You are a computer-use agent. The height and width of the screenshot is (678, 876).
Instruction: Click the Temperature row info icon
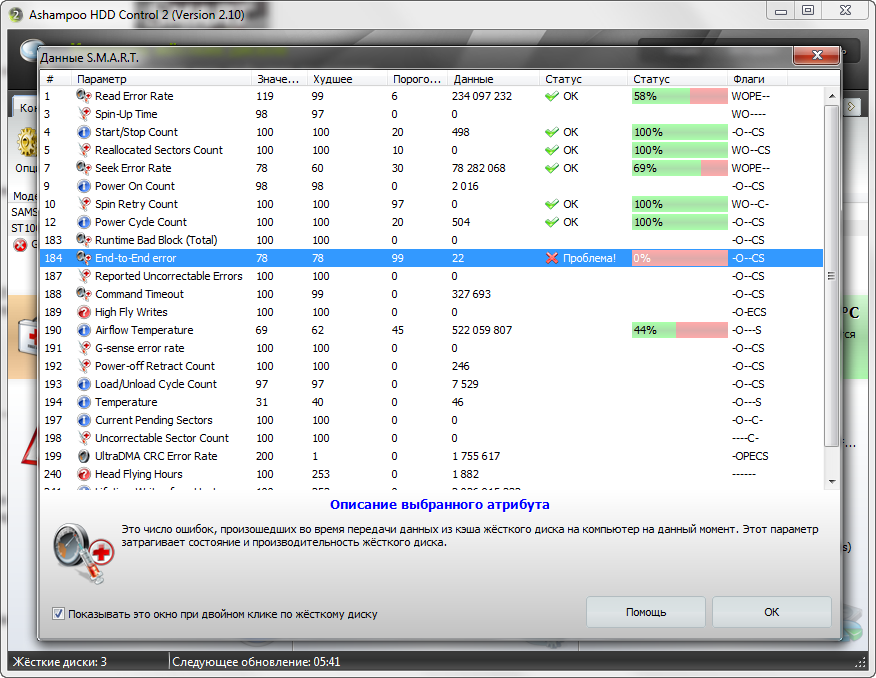coord(84,402)
